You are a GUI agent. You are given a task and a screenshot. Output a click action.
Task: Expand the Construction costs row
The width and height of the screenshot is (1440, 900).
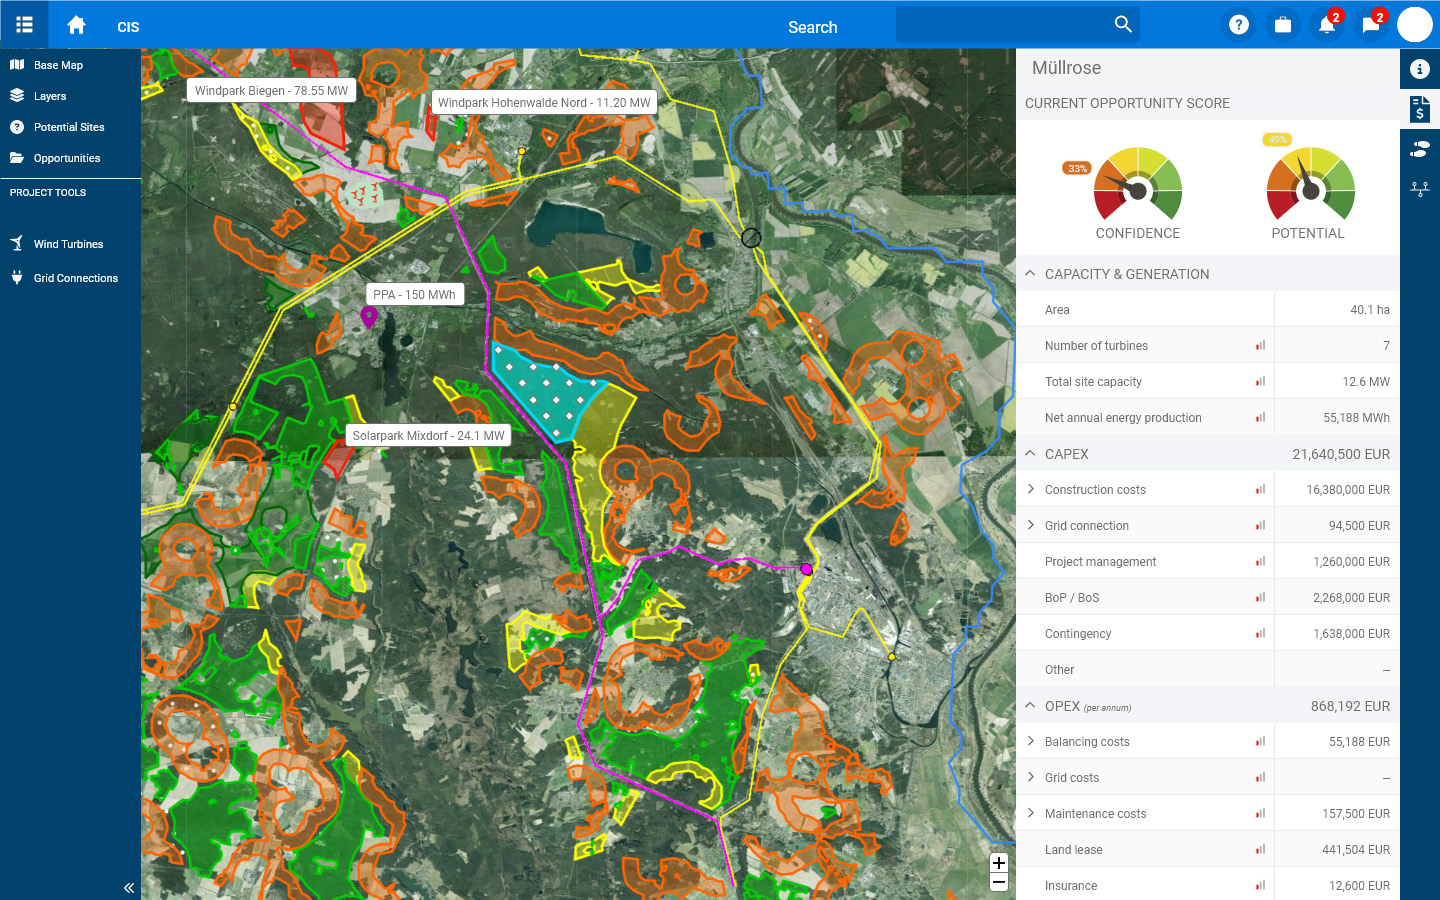tap(1031, 489)
